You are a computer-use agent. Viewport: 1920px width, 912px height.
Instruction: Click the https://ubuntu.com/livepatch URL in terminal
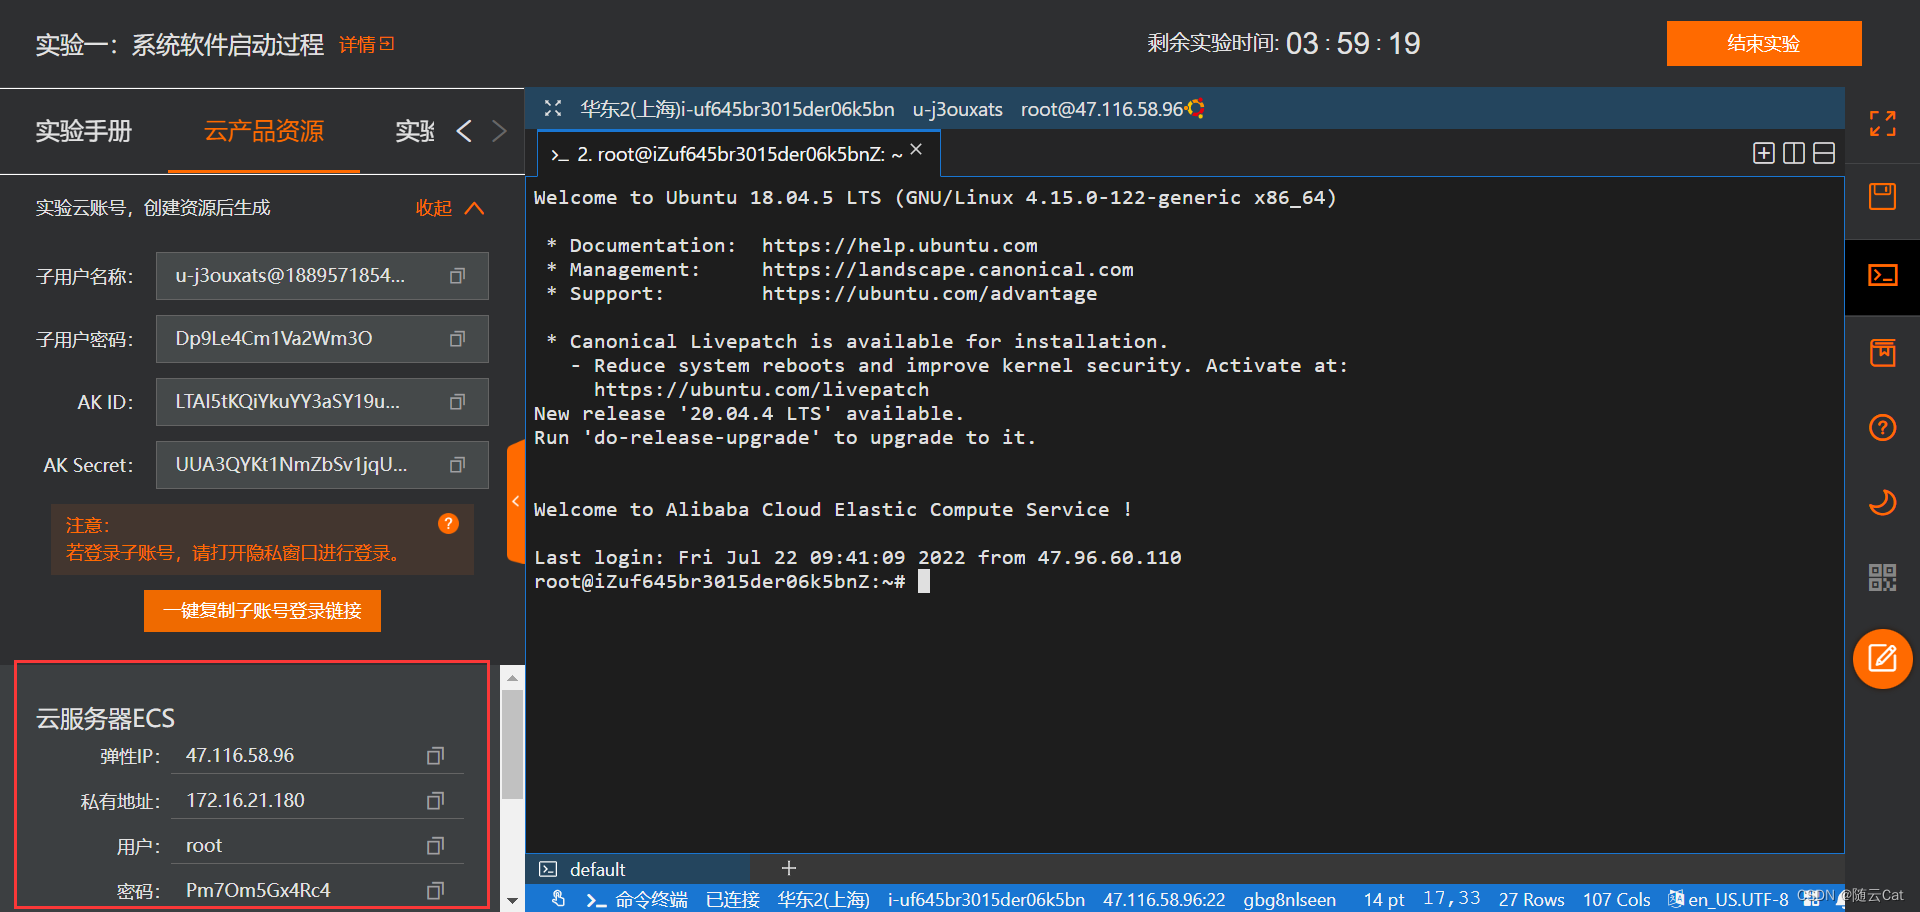pyautogui.click(x=761, y=390)
